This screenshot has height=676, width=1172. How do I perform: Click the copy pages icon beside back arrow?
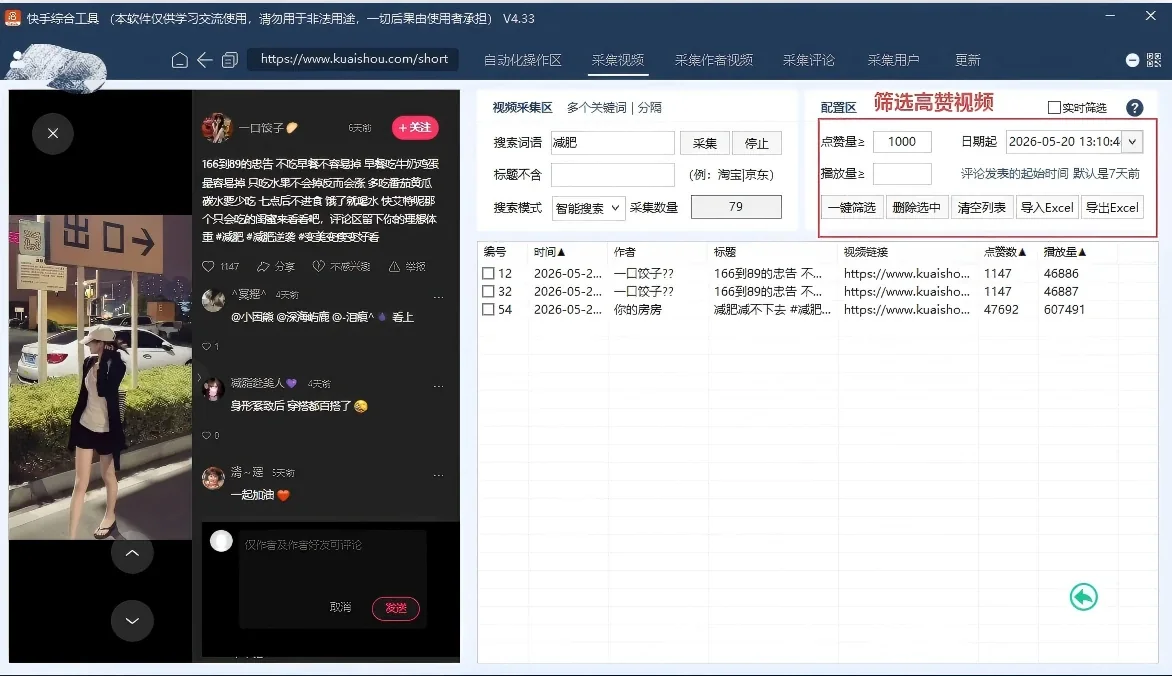229,60
